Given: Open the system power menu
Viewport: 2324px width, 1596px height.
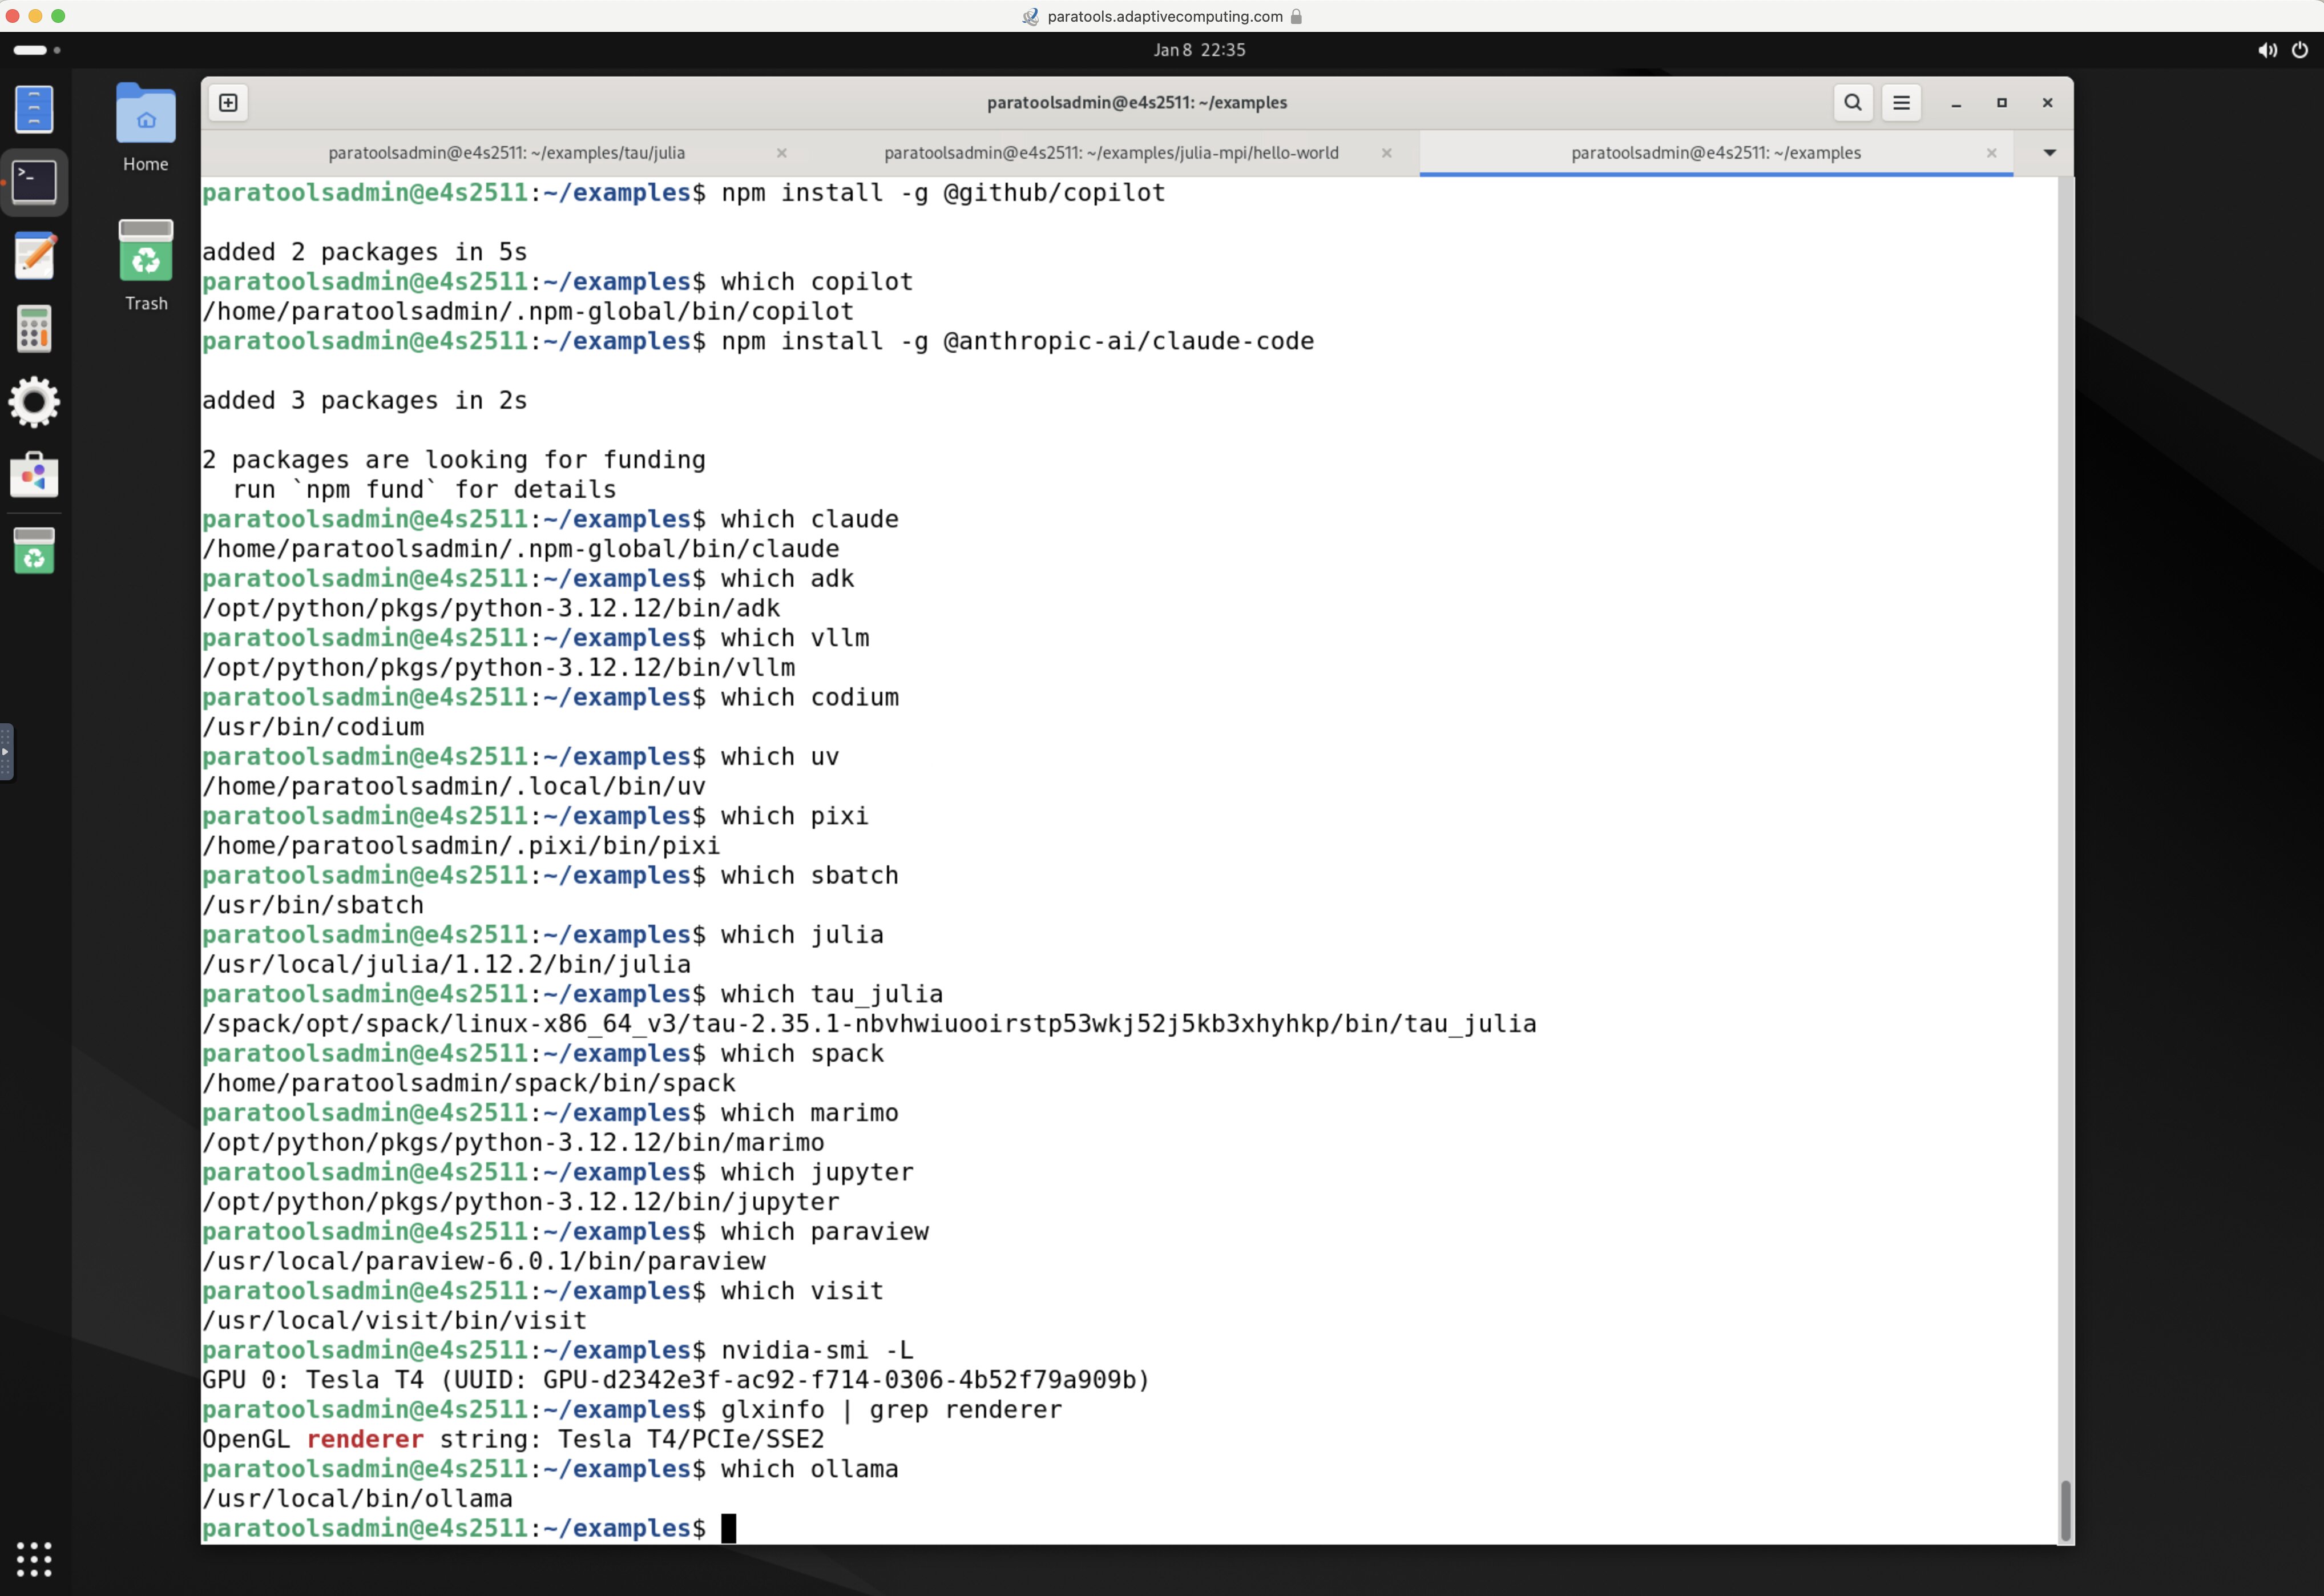Looking at the screenshot, I should (x=2300, y=50).
